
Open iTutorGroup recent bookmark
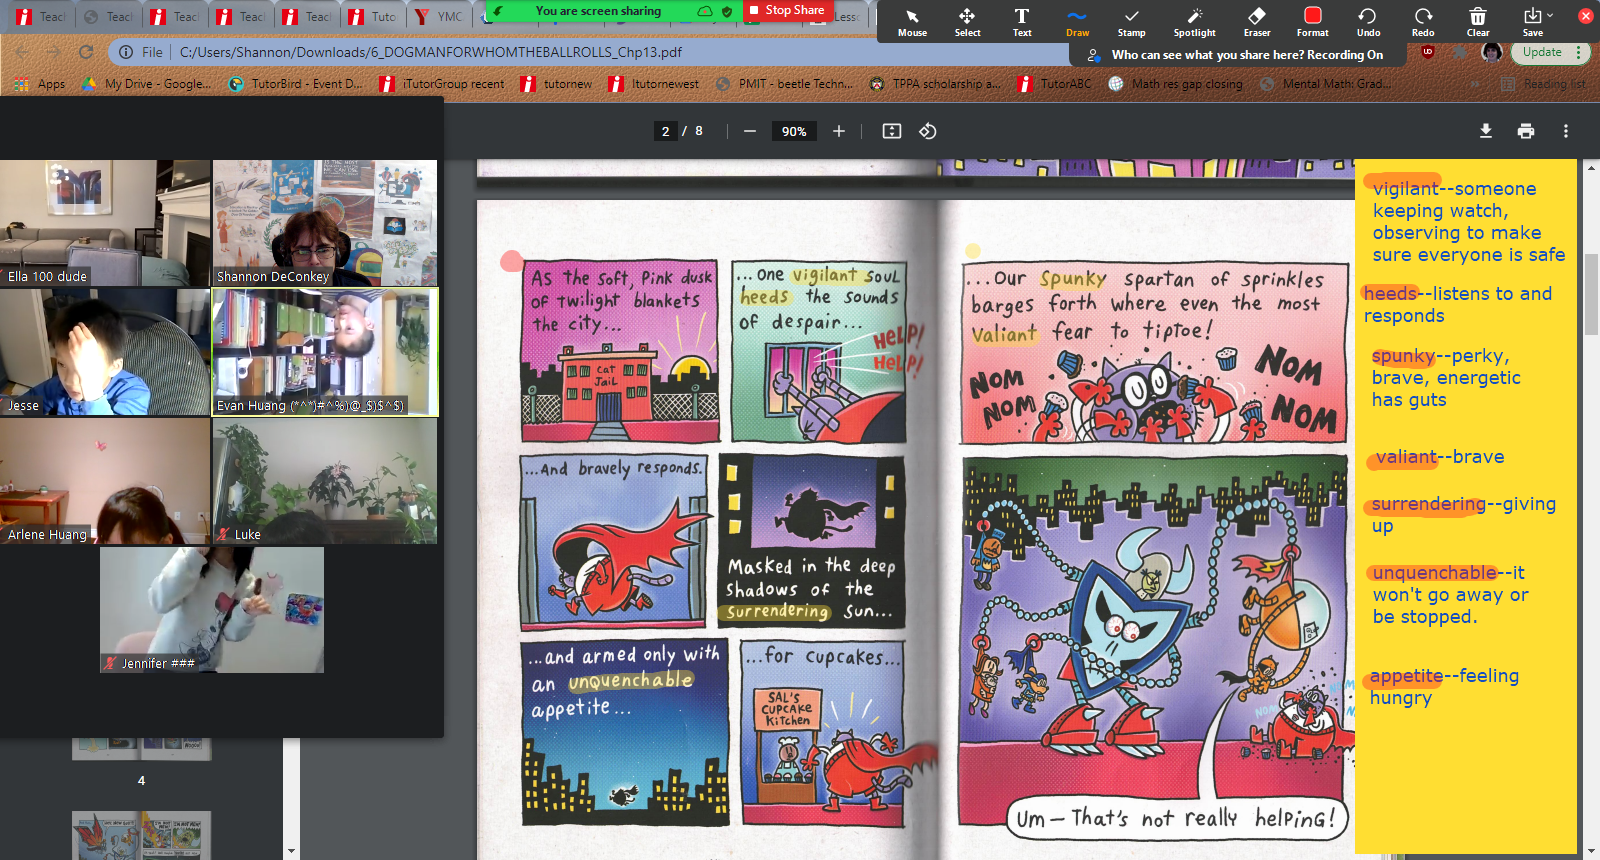click(x=442, y=84)
